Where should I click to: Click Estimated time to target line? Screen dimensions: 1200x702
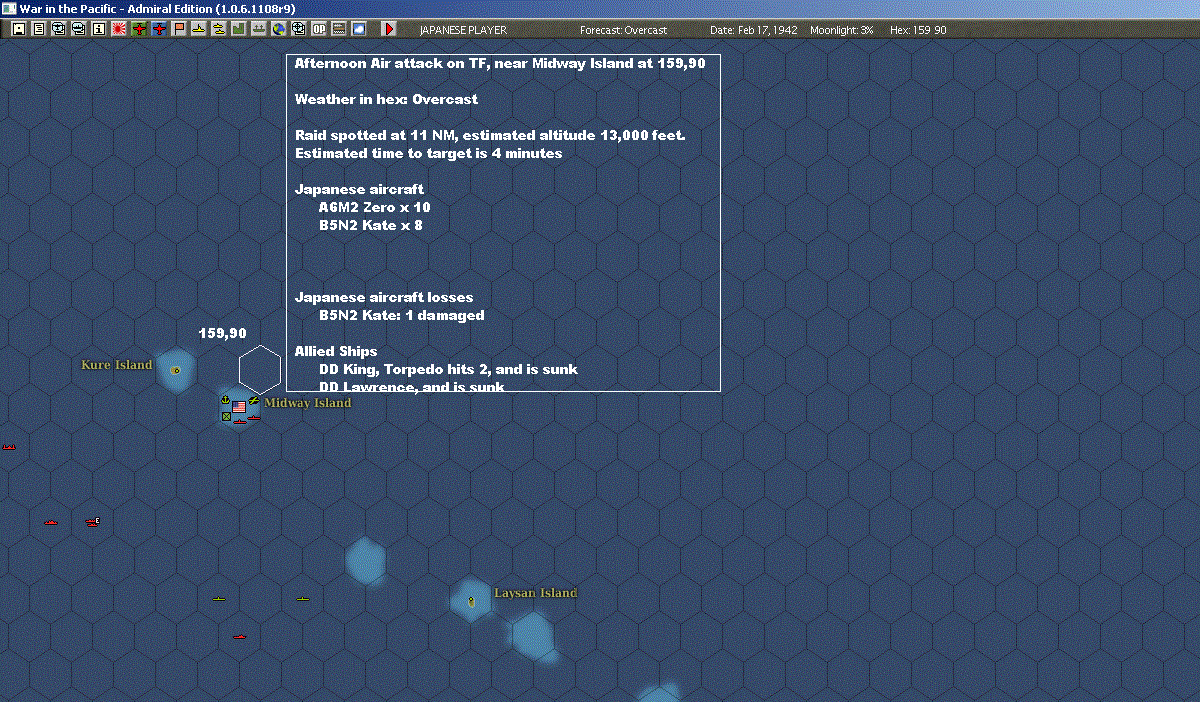(428, 153)
